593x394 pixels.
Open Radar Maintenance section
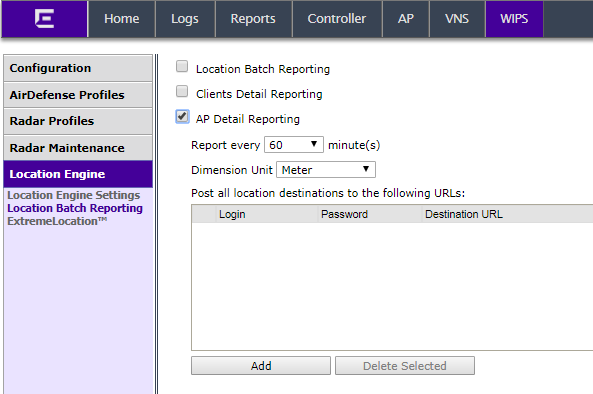point(78,148)
